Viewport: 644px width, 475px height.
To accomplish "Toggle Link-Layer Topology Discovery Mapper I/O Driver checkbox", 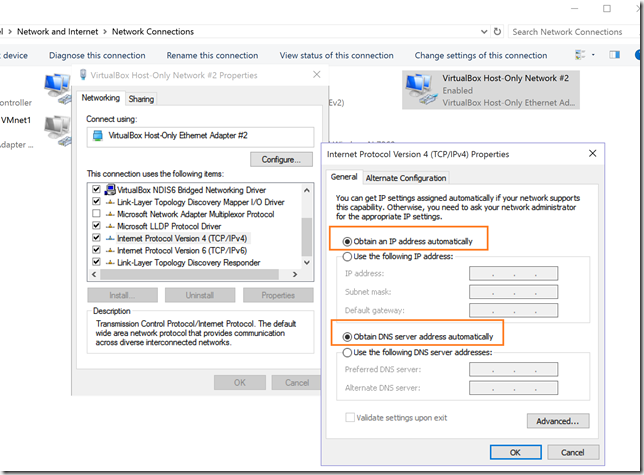I will (x=97, y=202).
